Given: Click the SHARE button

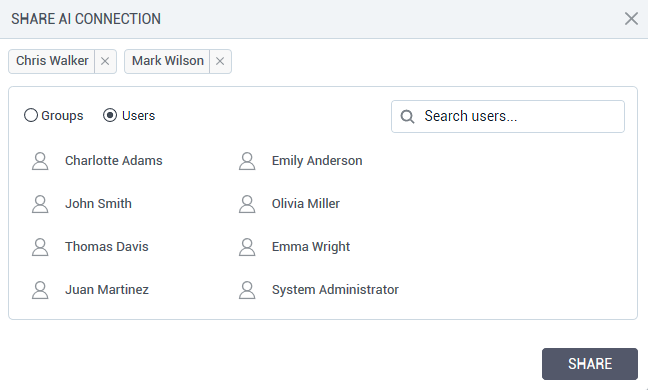Looking at the screenshot, I should point(590,364).
